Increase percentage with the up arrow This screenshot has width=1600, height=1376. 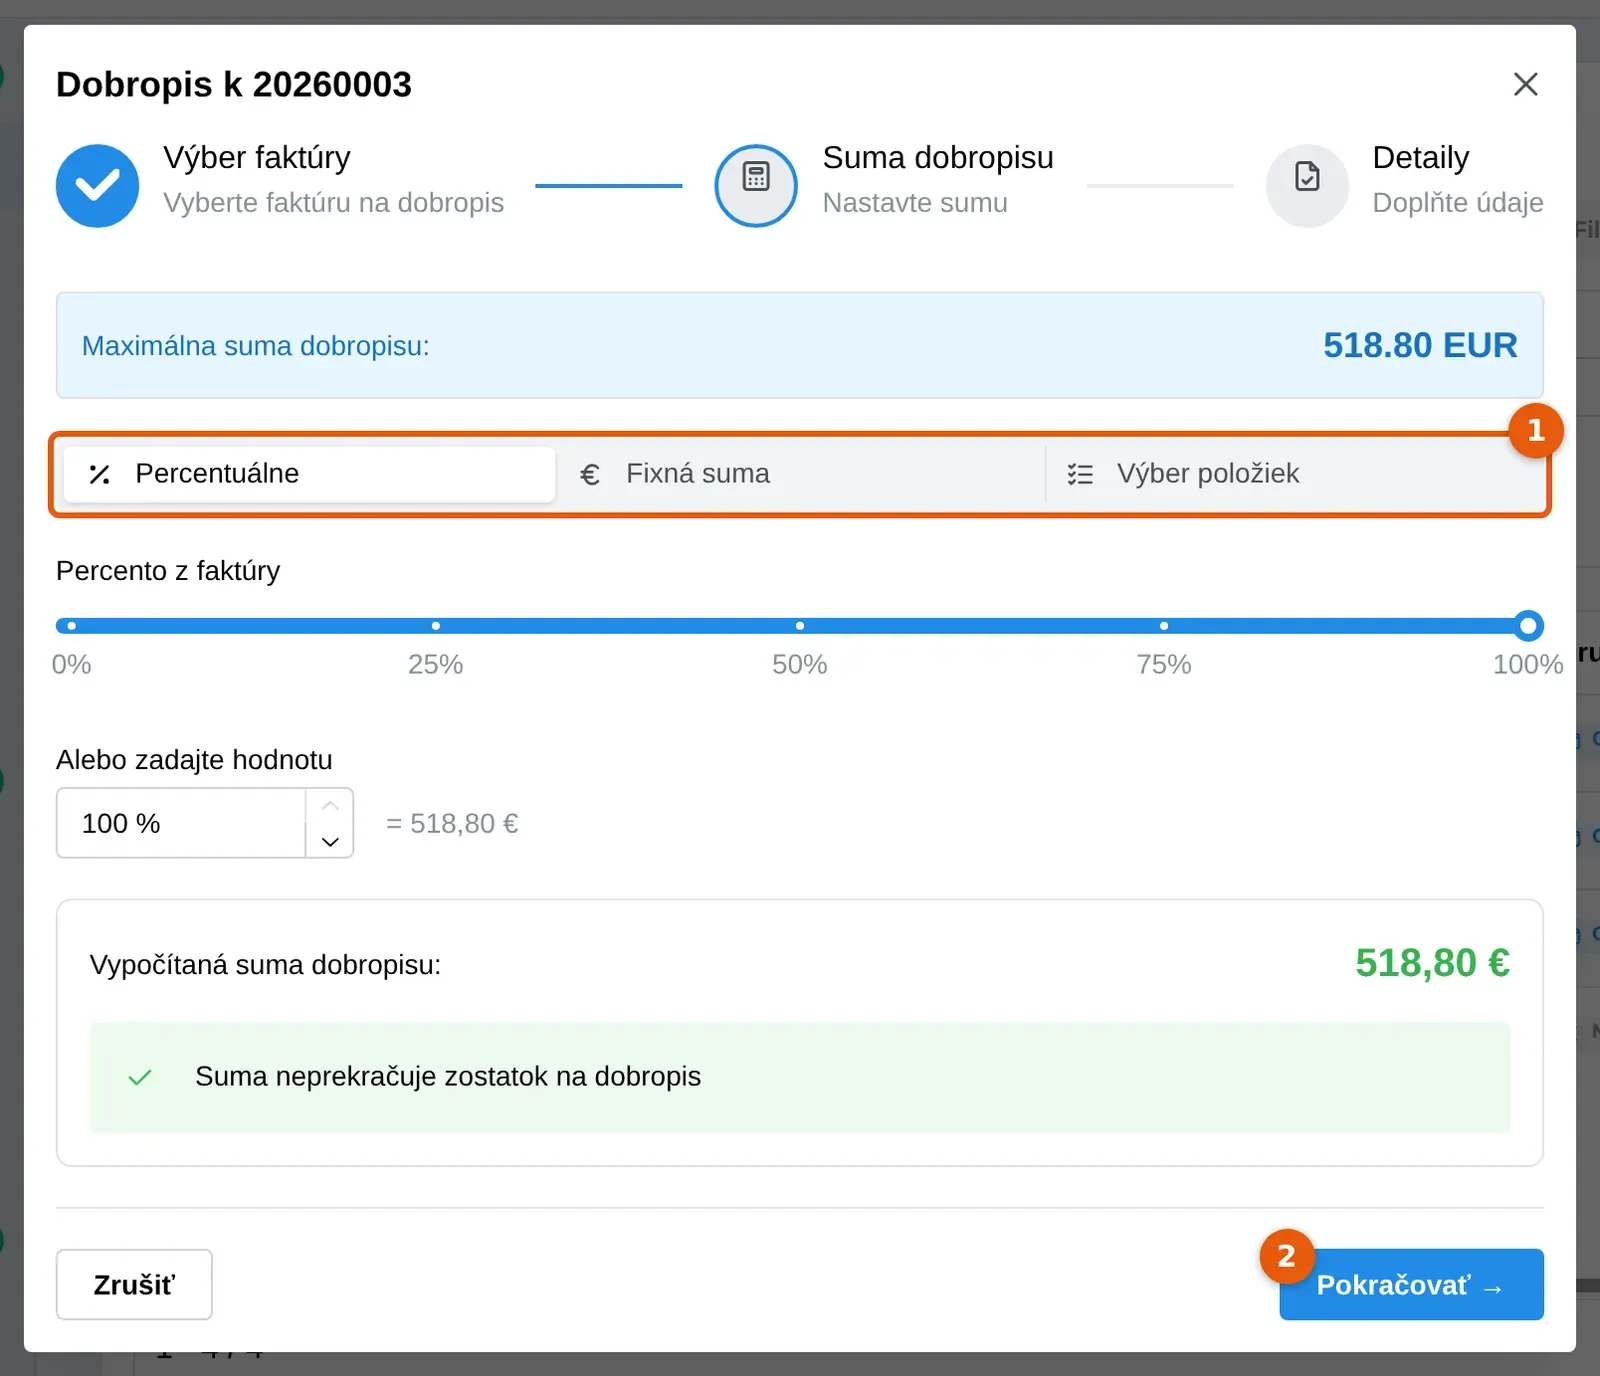tap(330, 806)
